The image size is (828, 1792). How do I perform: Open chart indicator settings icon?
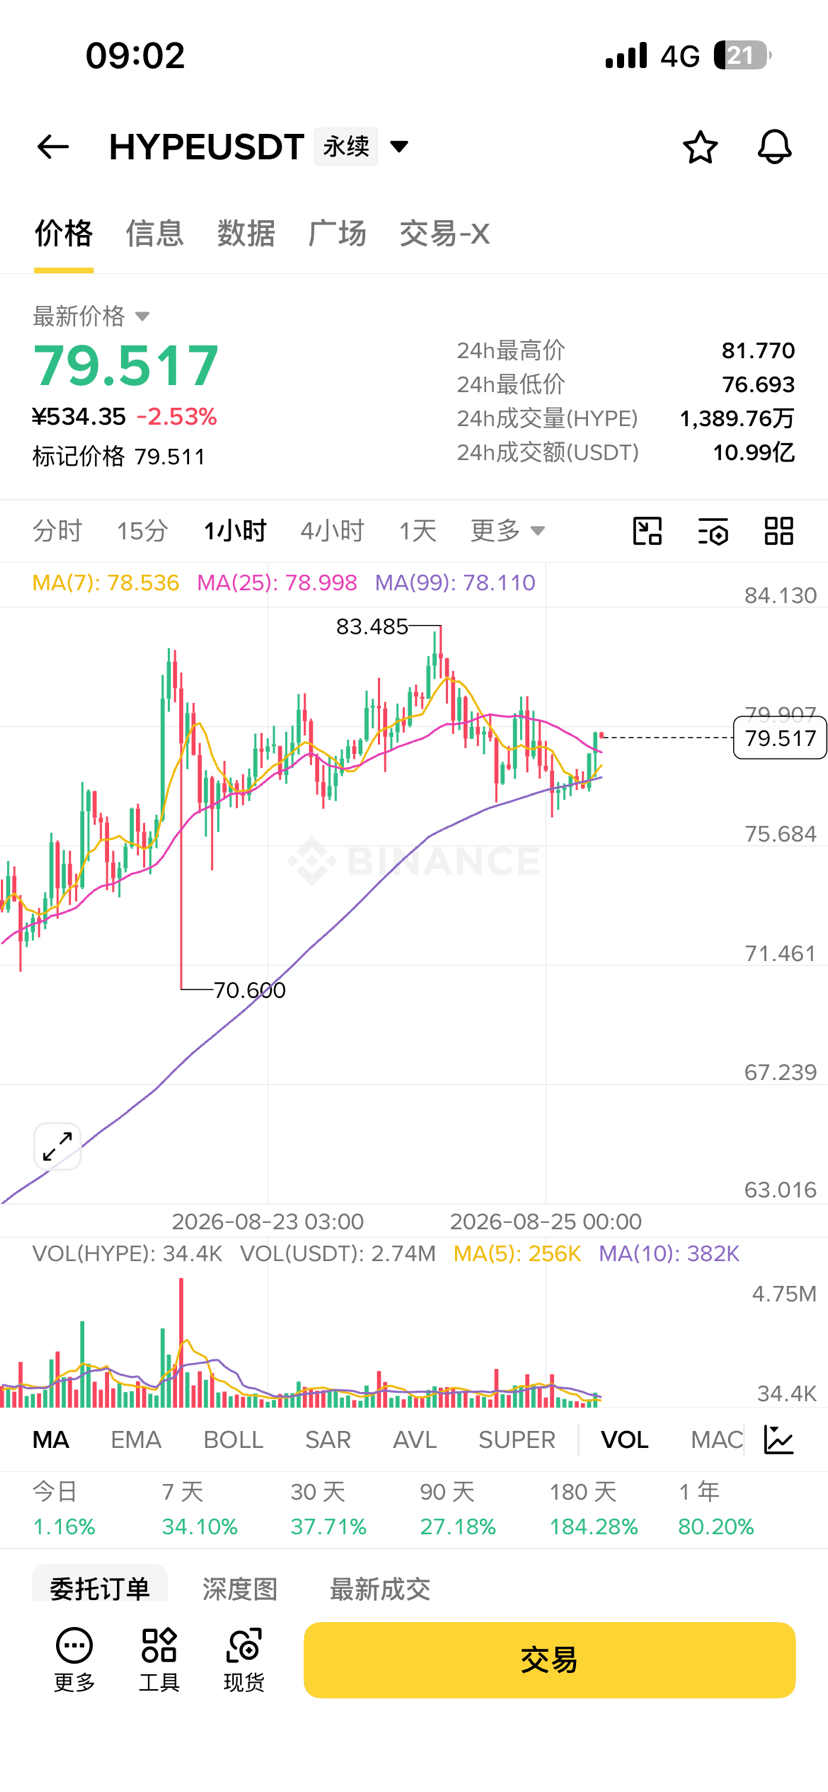click(713, 531)
